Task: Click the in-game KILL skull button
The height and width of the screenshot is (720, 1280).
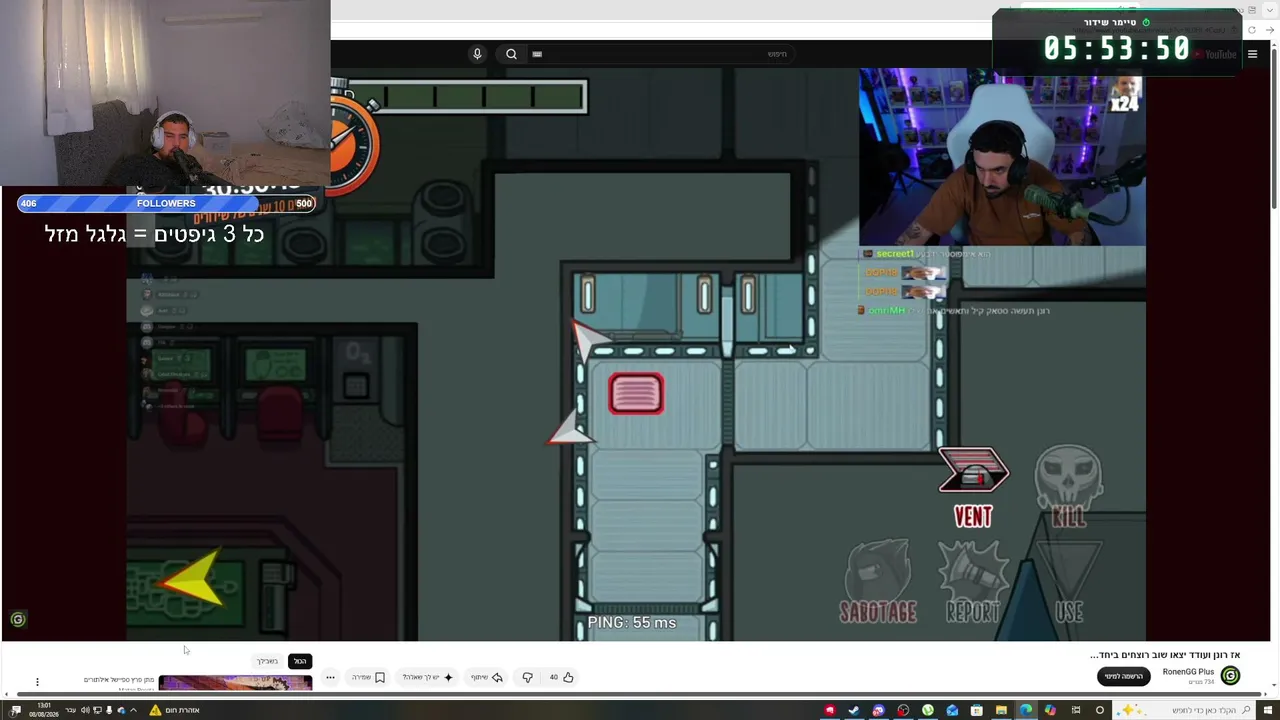Action: pos(1069,487)
